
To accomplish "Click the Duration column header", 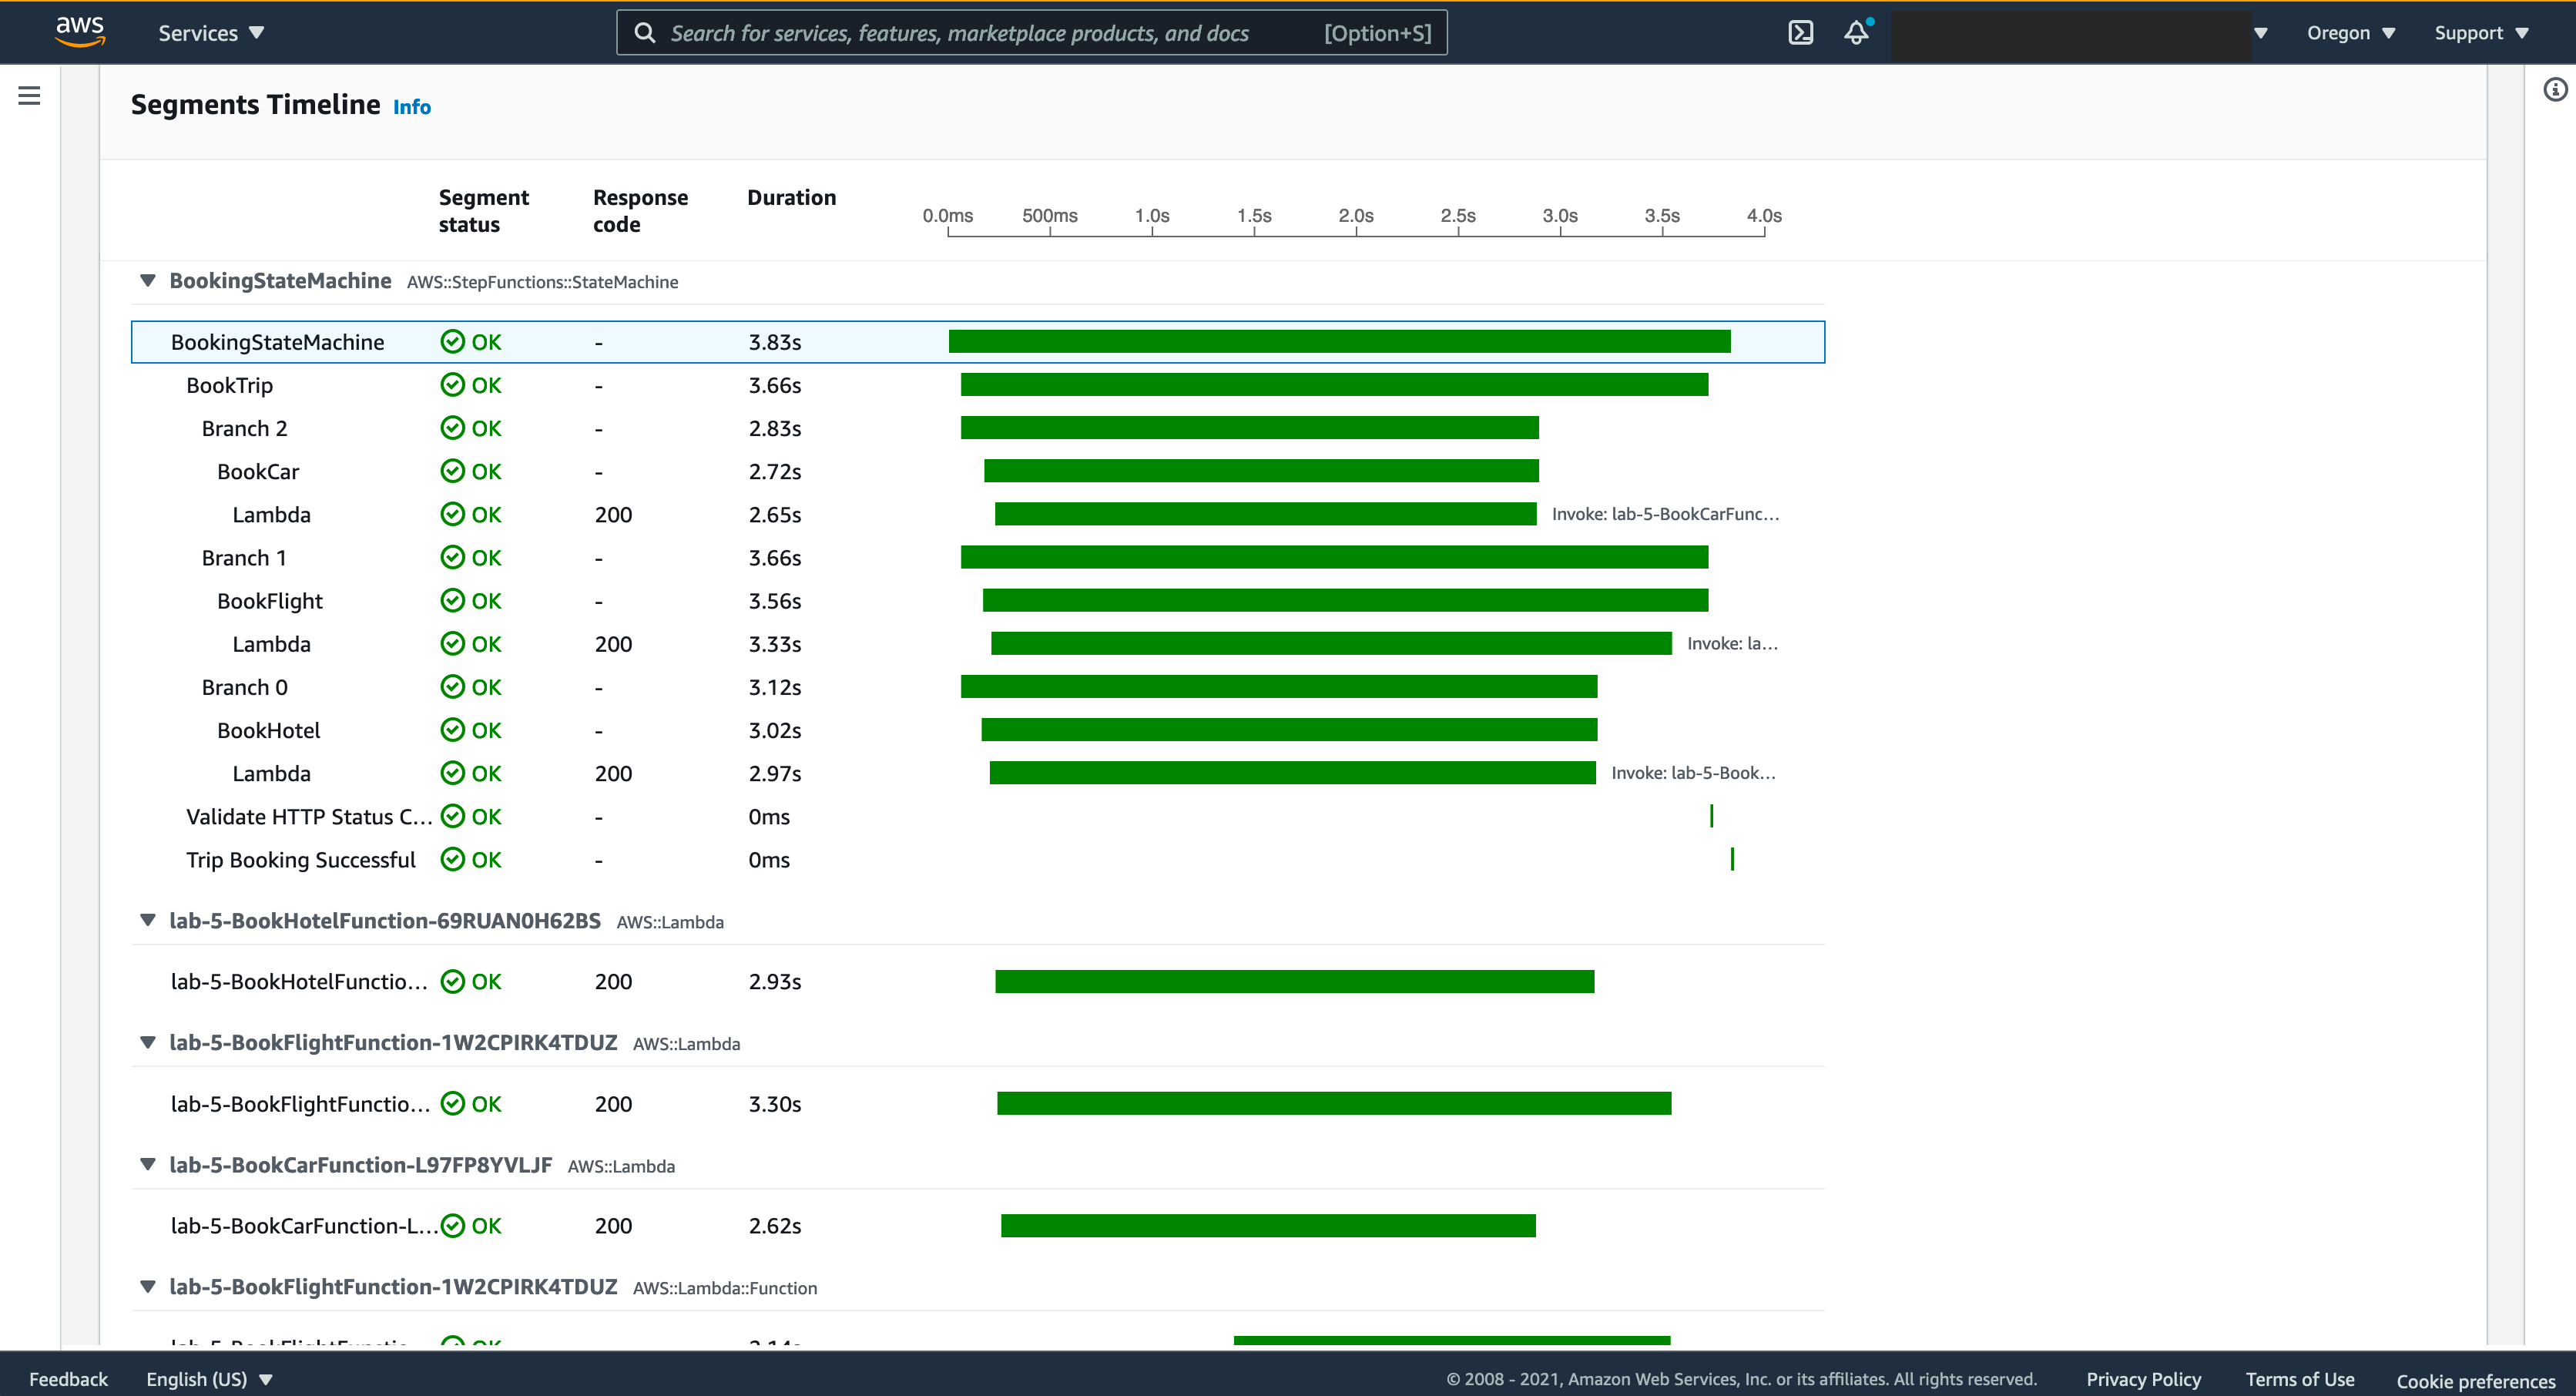I will tap(791, 198).
